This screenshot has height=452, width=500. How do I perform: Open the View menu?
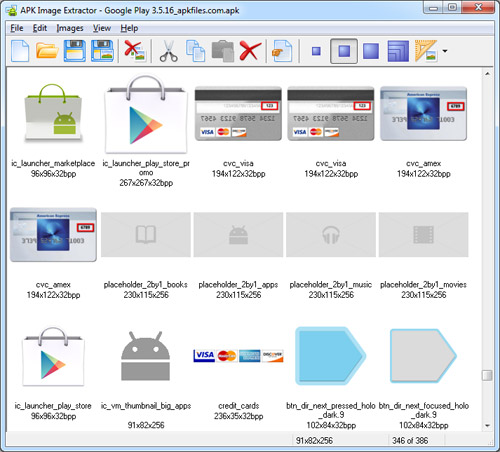click(102, 28)
